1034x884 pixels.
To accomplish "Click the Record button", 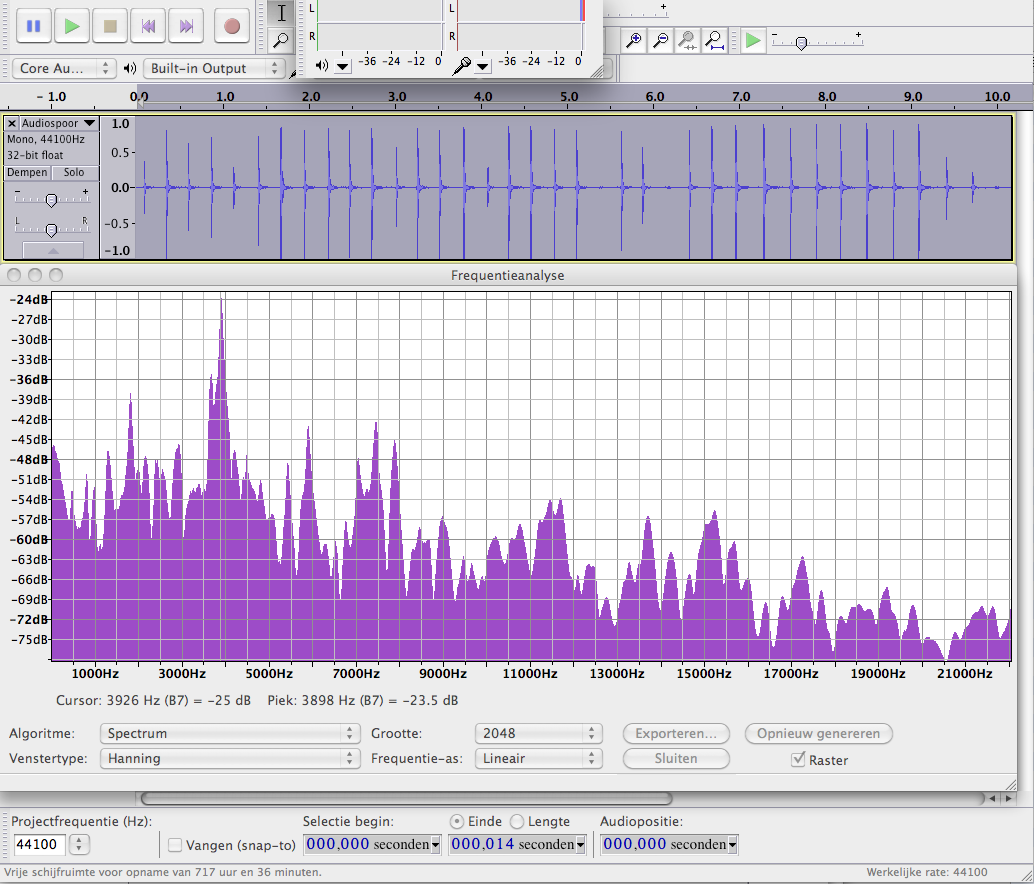I will (x=232, y=26).
